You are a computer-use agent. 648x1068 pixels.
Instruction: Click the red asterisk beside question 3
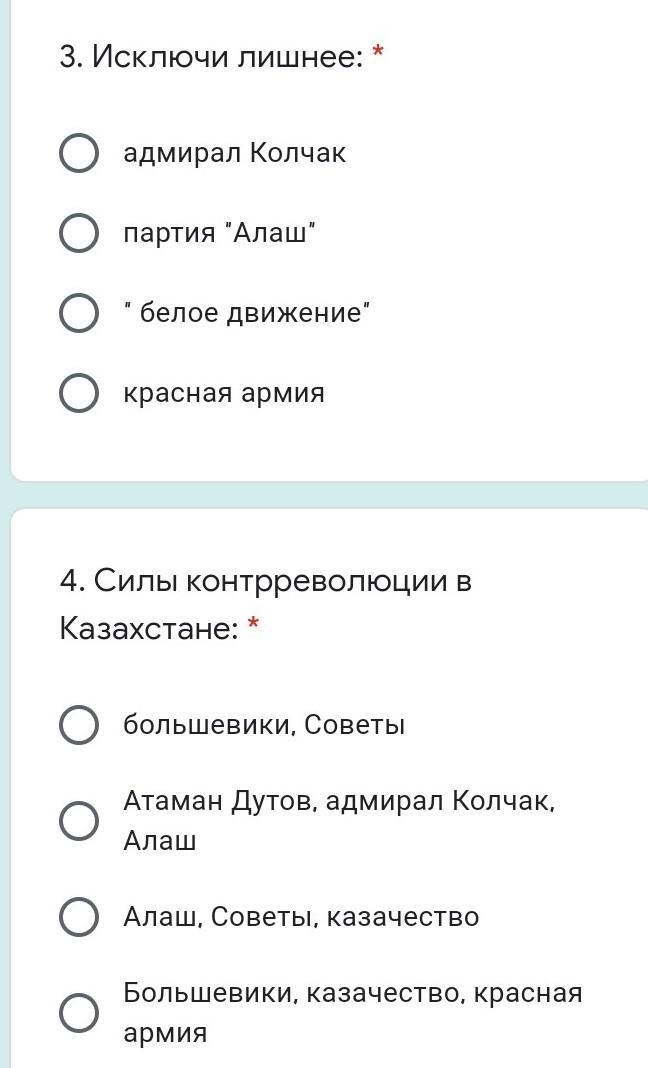(378, 54)
